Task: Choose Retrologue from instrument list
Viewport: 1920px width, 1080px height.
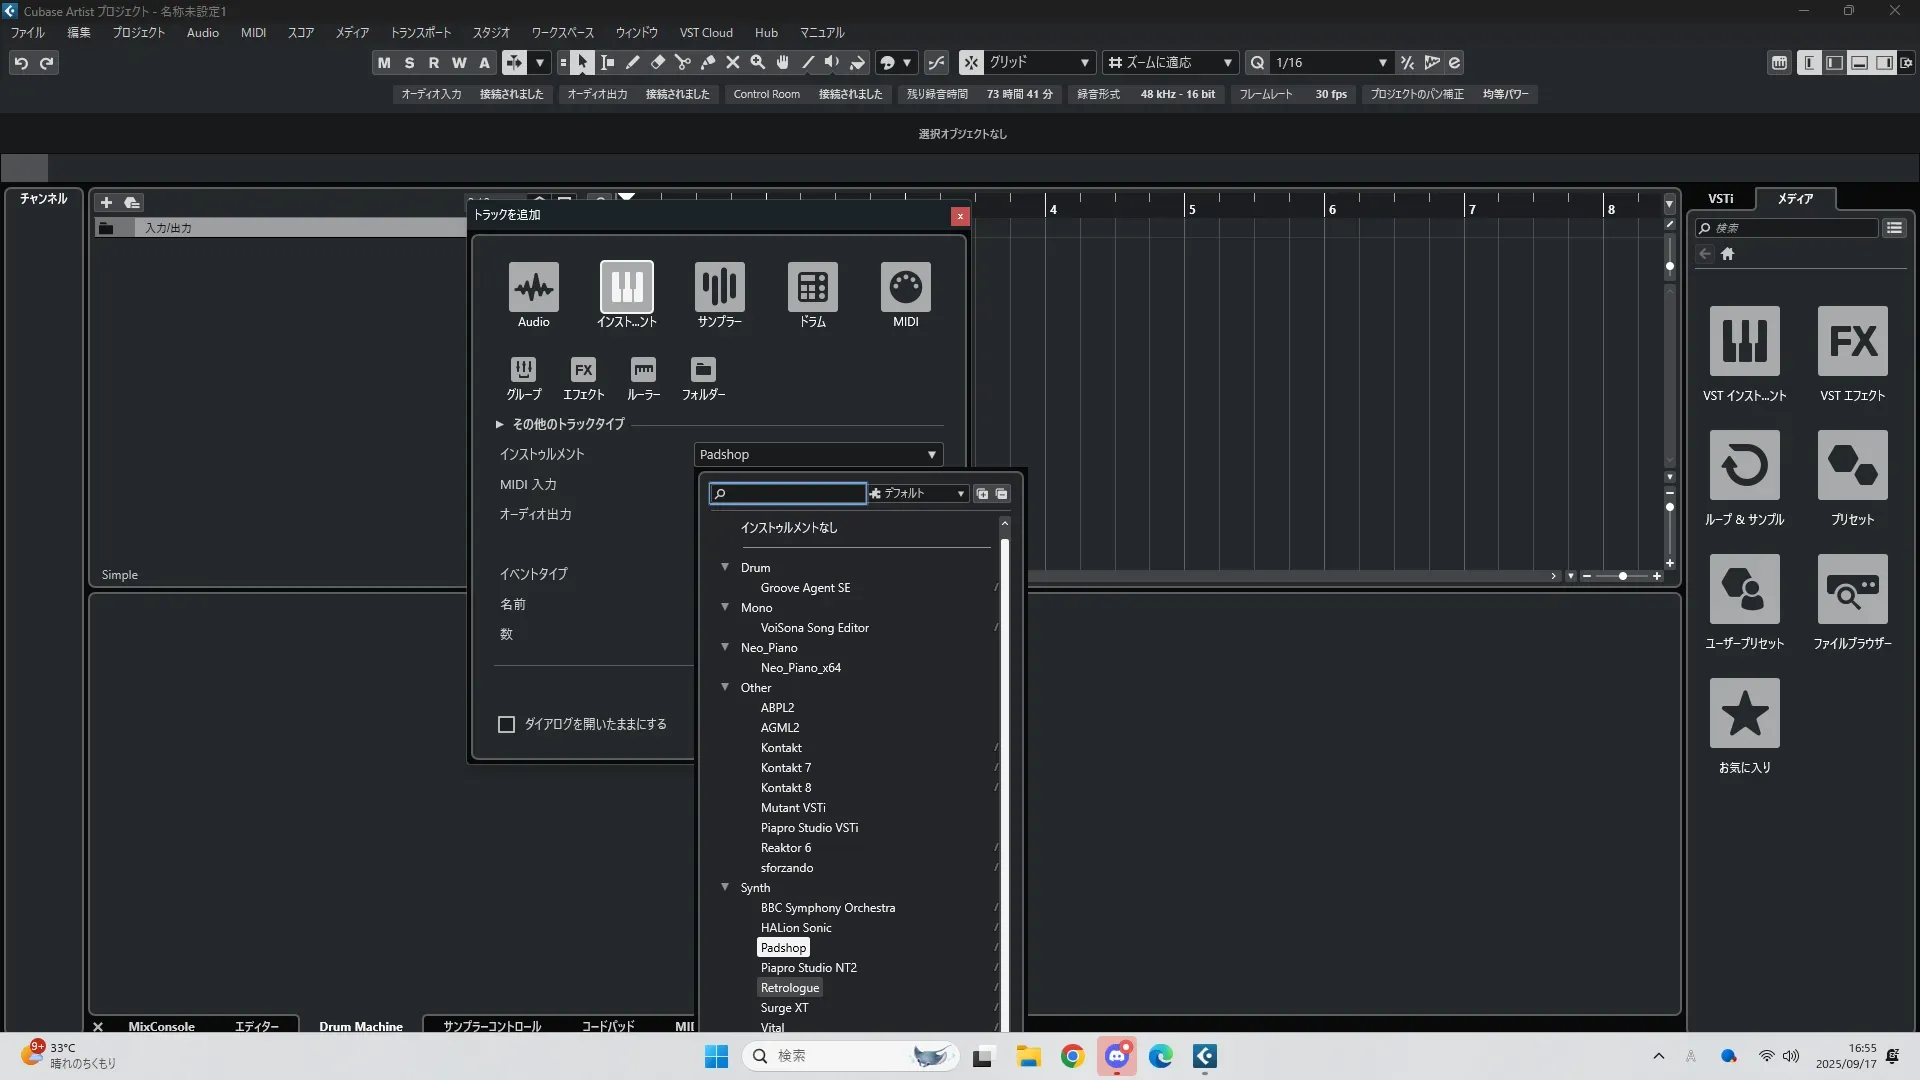Action: 789,988
